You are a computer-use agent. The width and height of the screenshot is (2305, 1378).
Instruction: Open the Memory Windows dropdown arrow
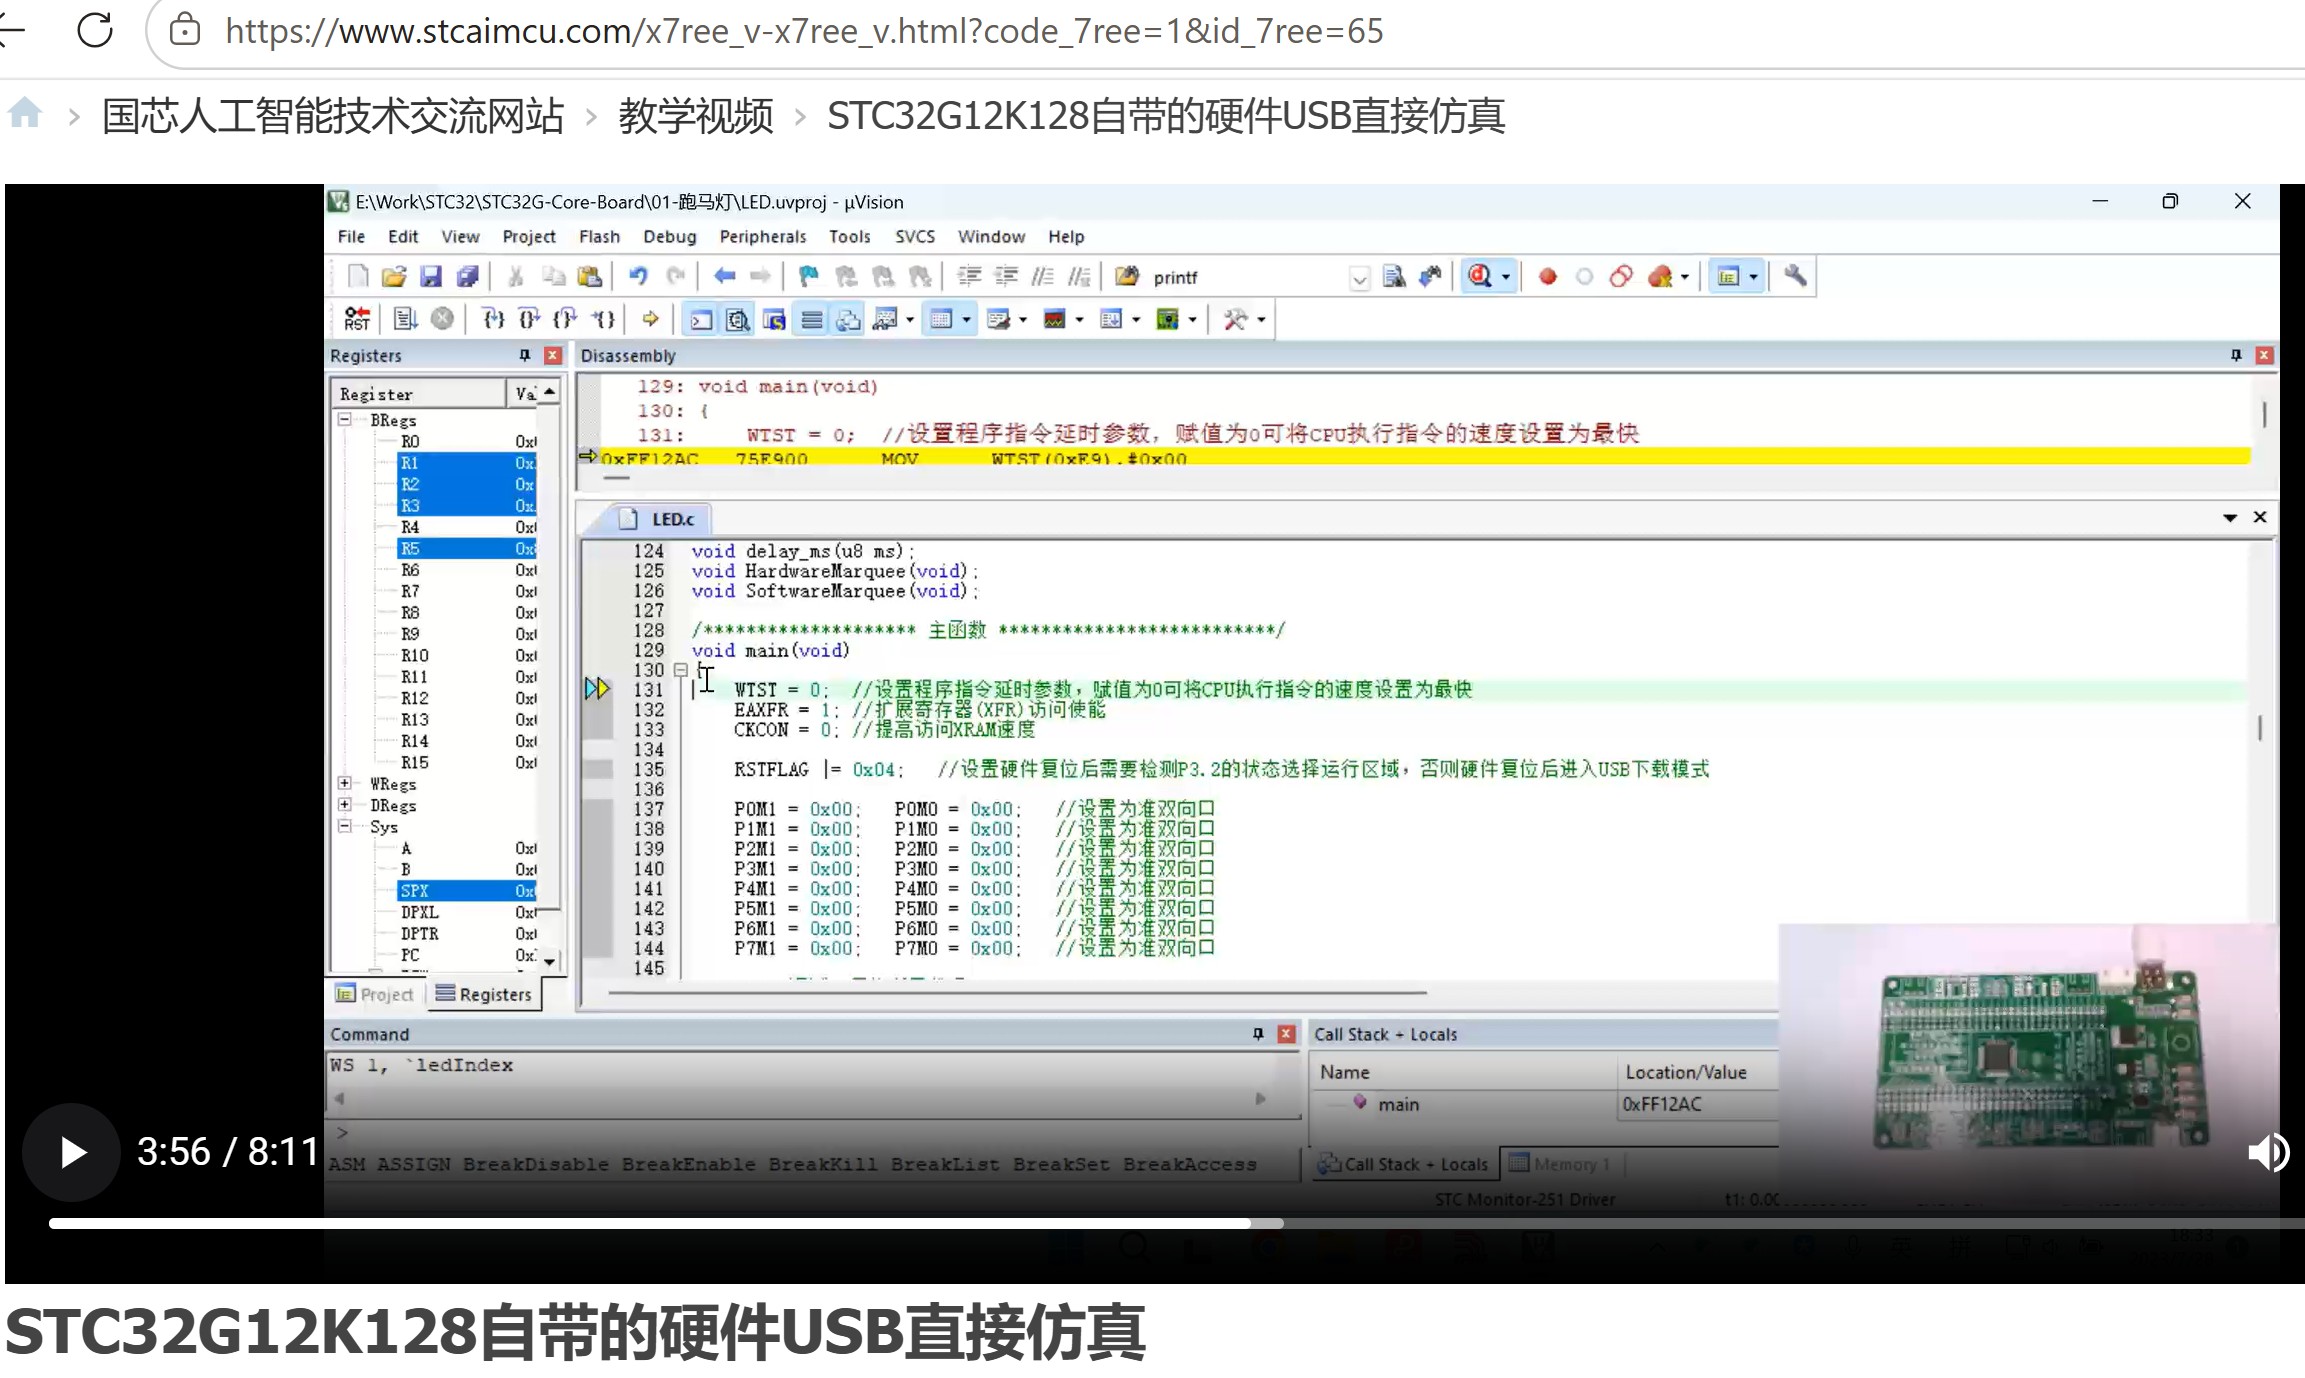(x=966, y=320)
